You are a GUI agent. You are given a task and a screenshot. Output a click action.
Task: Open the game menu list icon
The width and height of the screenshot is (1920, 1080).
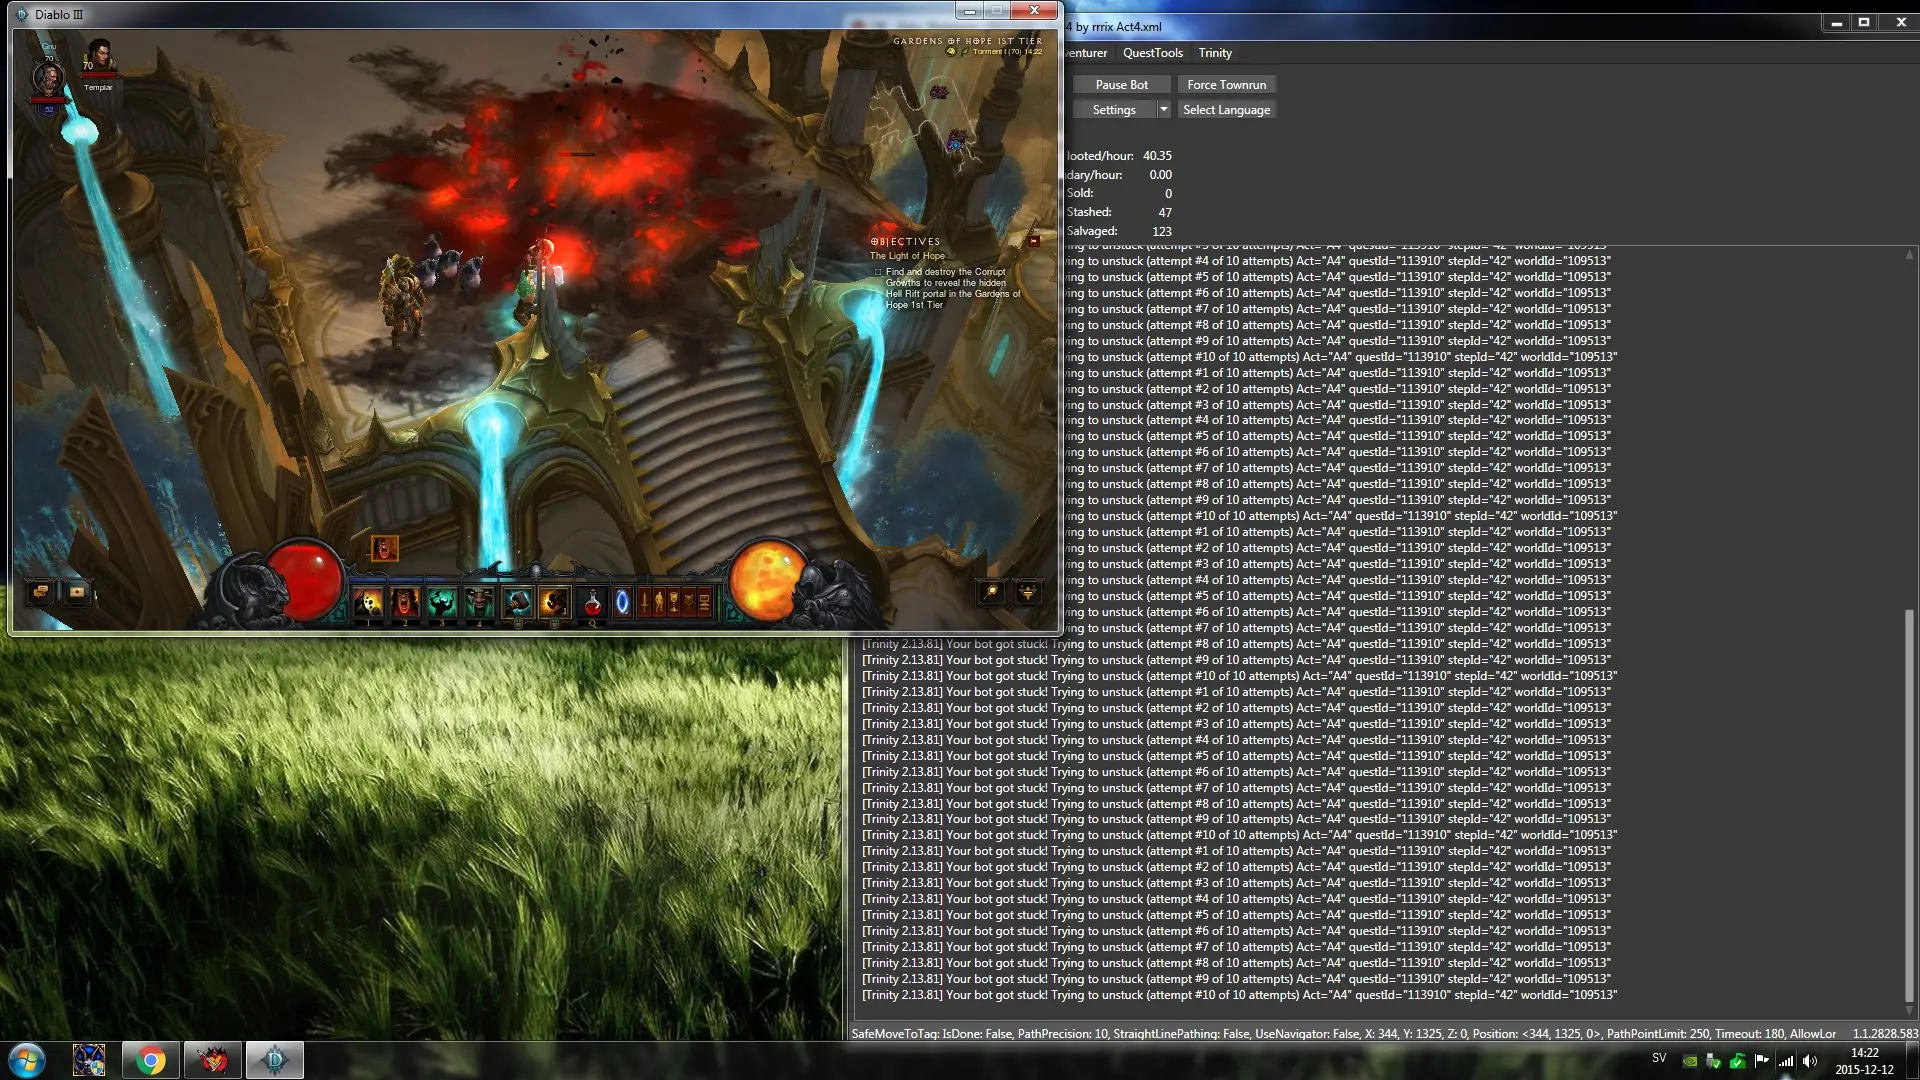pyautogui.click(x=704, y=602)
